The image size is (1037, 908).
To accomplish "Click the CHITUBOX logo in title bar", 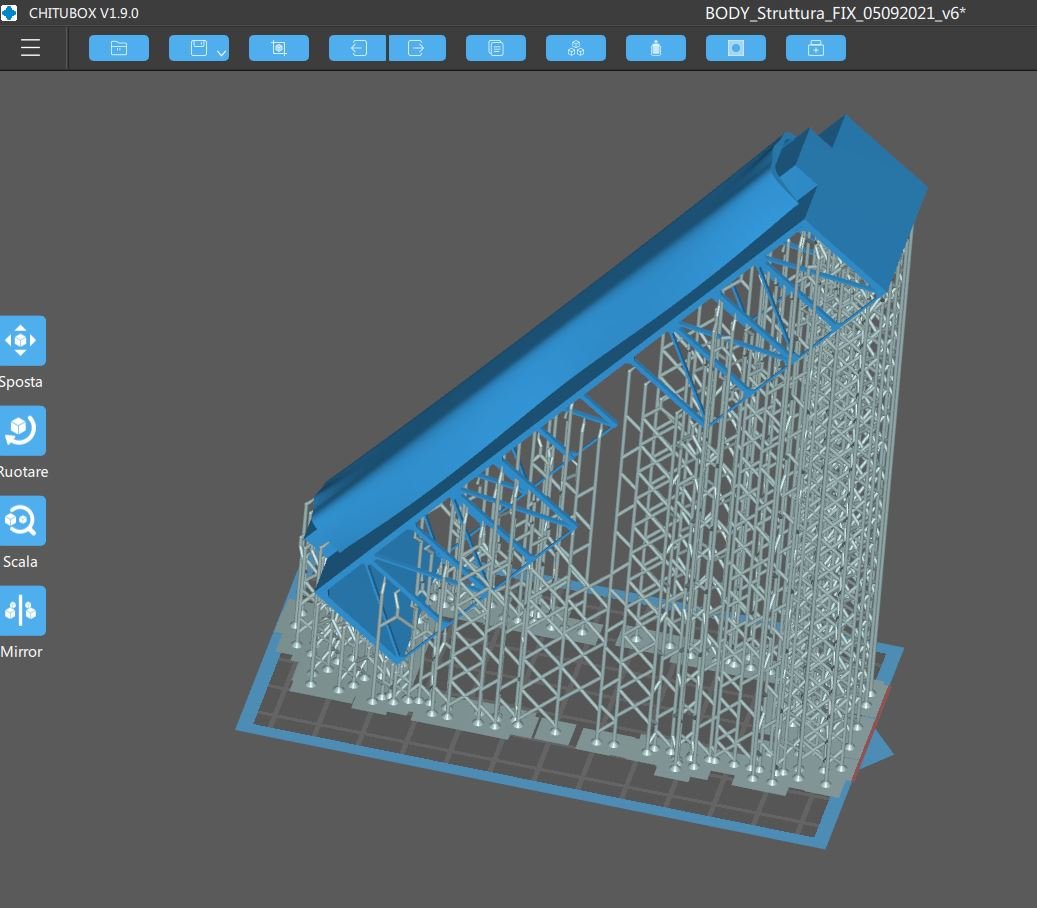I will point(10,13).
